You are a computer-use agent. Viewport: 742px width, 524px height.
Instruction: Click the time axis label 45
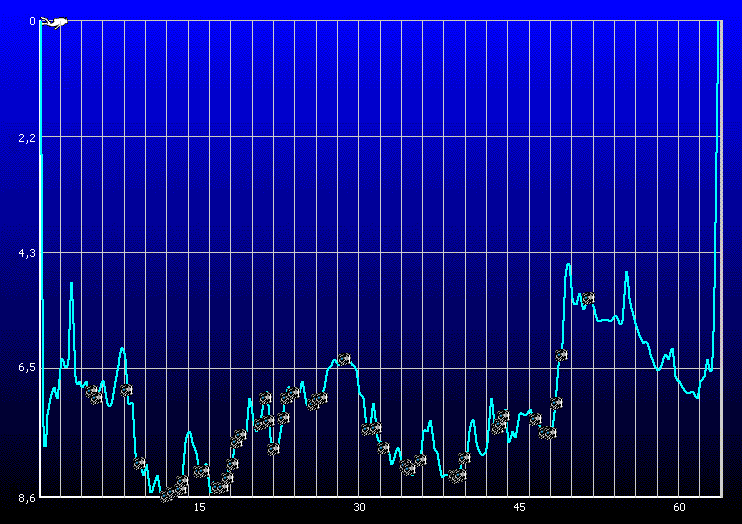coord(519,507)
